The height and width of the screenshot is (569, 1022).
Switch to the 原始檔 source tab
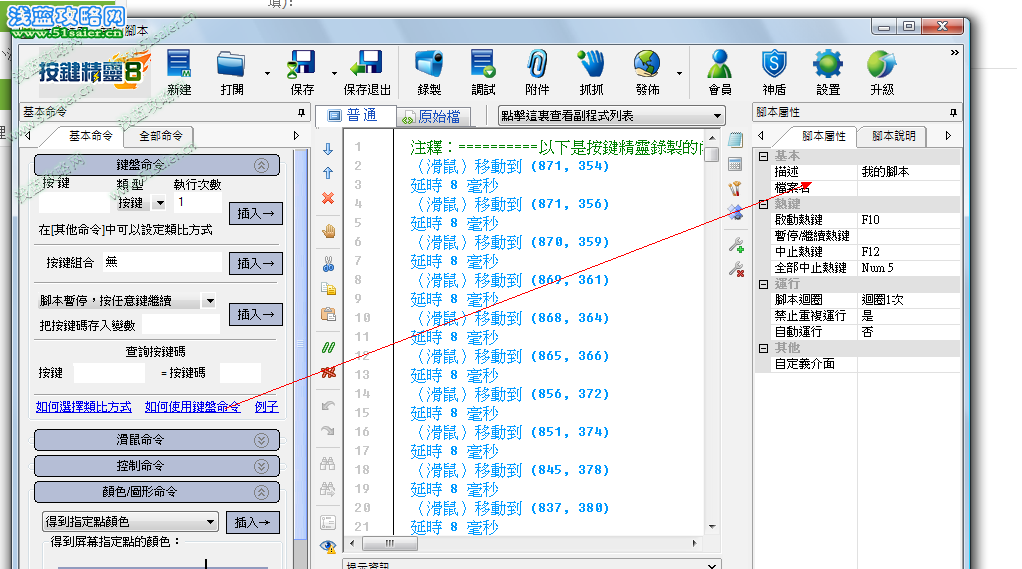pos(432,117)
